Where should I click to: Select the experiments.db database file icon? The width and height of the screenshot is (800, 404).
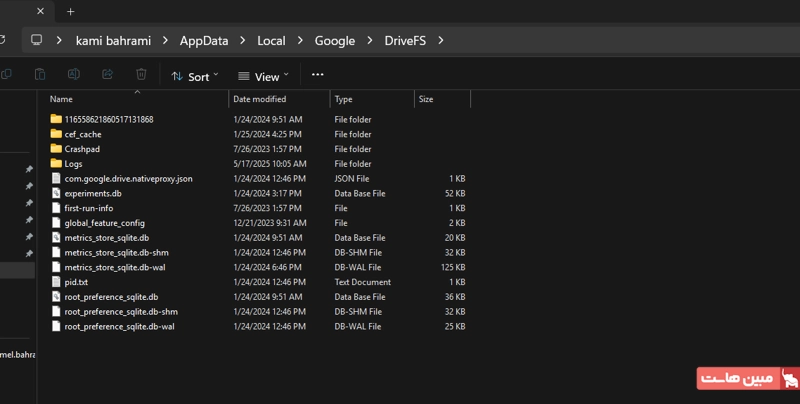(56, 193)
